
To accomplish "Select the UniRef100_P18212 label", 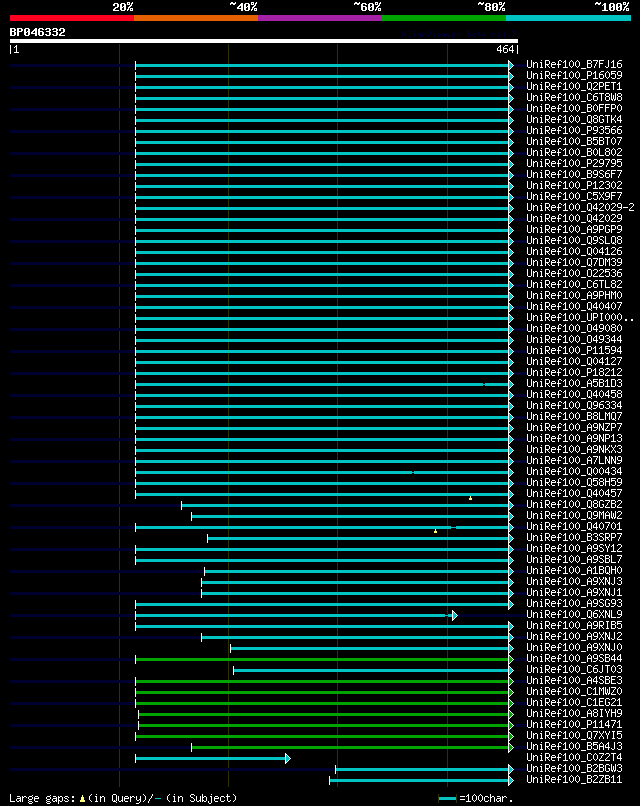I will [574, 372].
